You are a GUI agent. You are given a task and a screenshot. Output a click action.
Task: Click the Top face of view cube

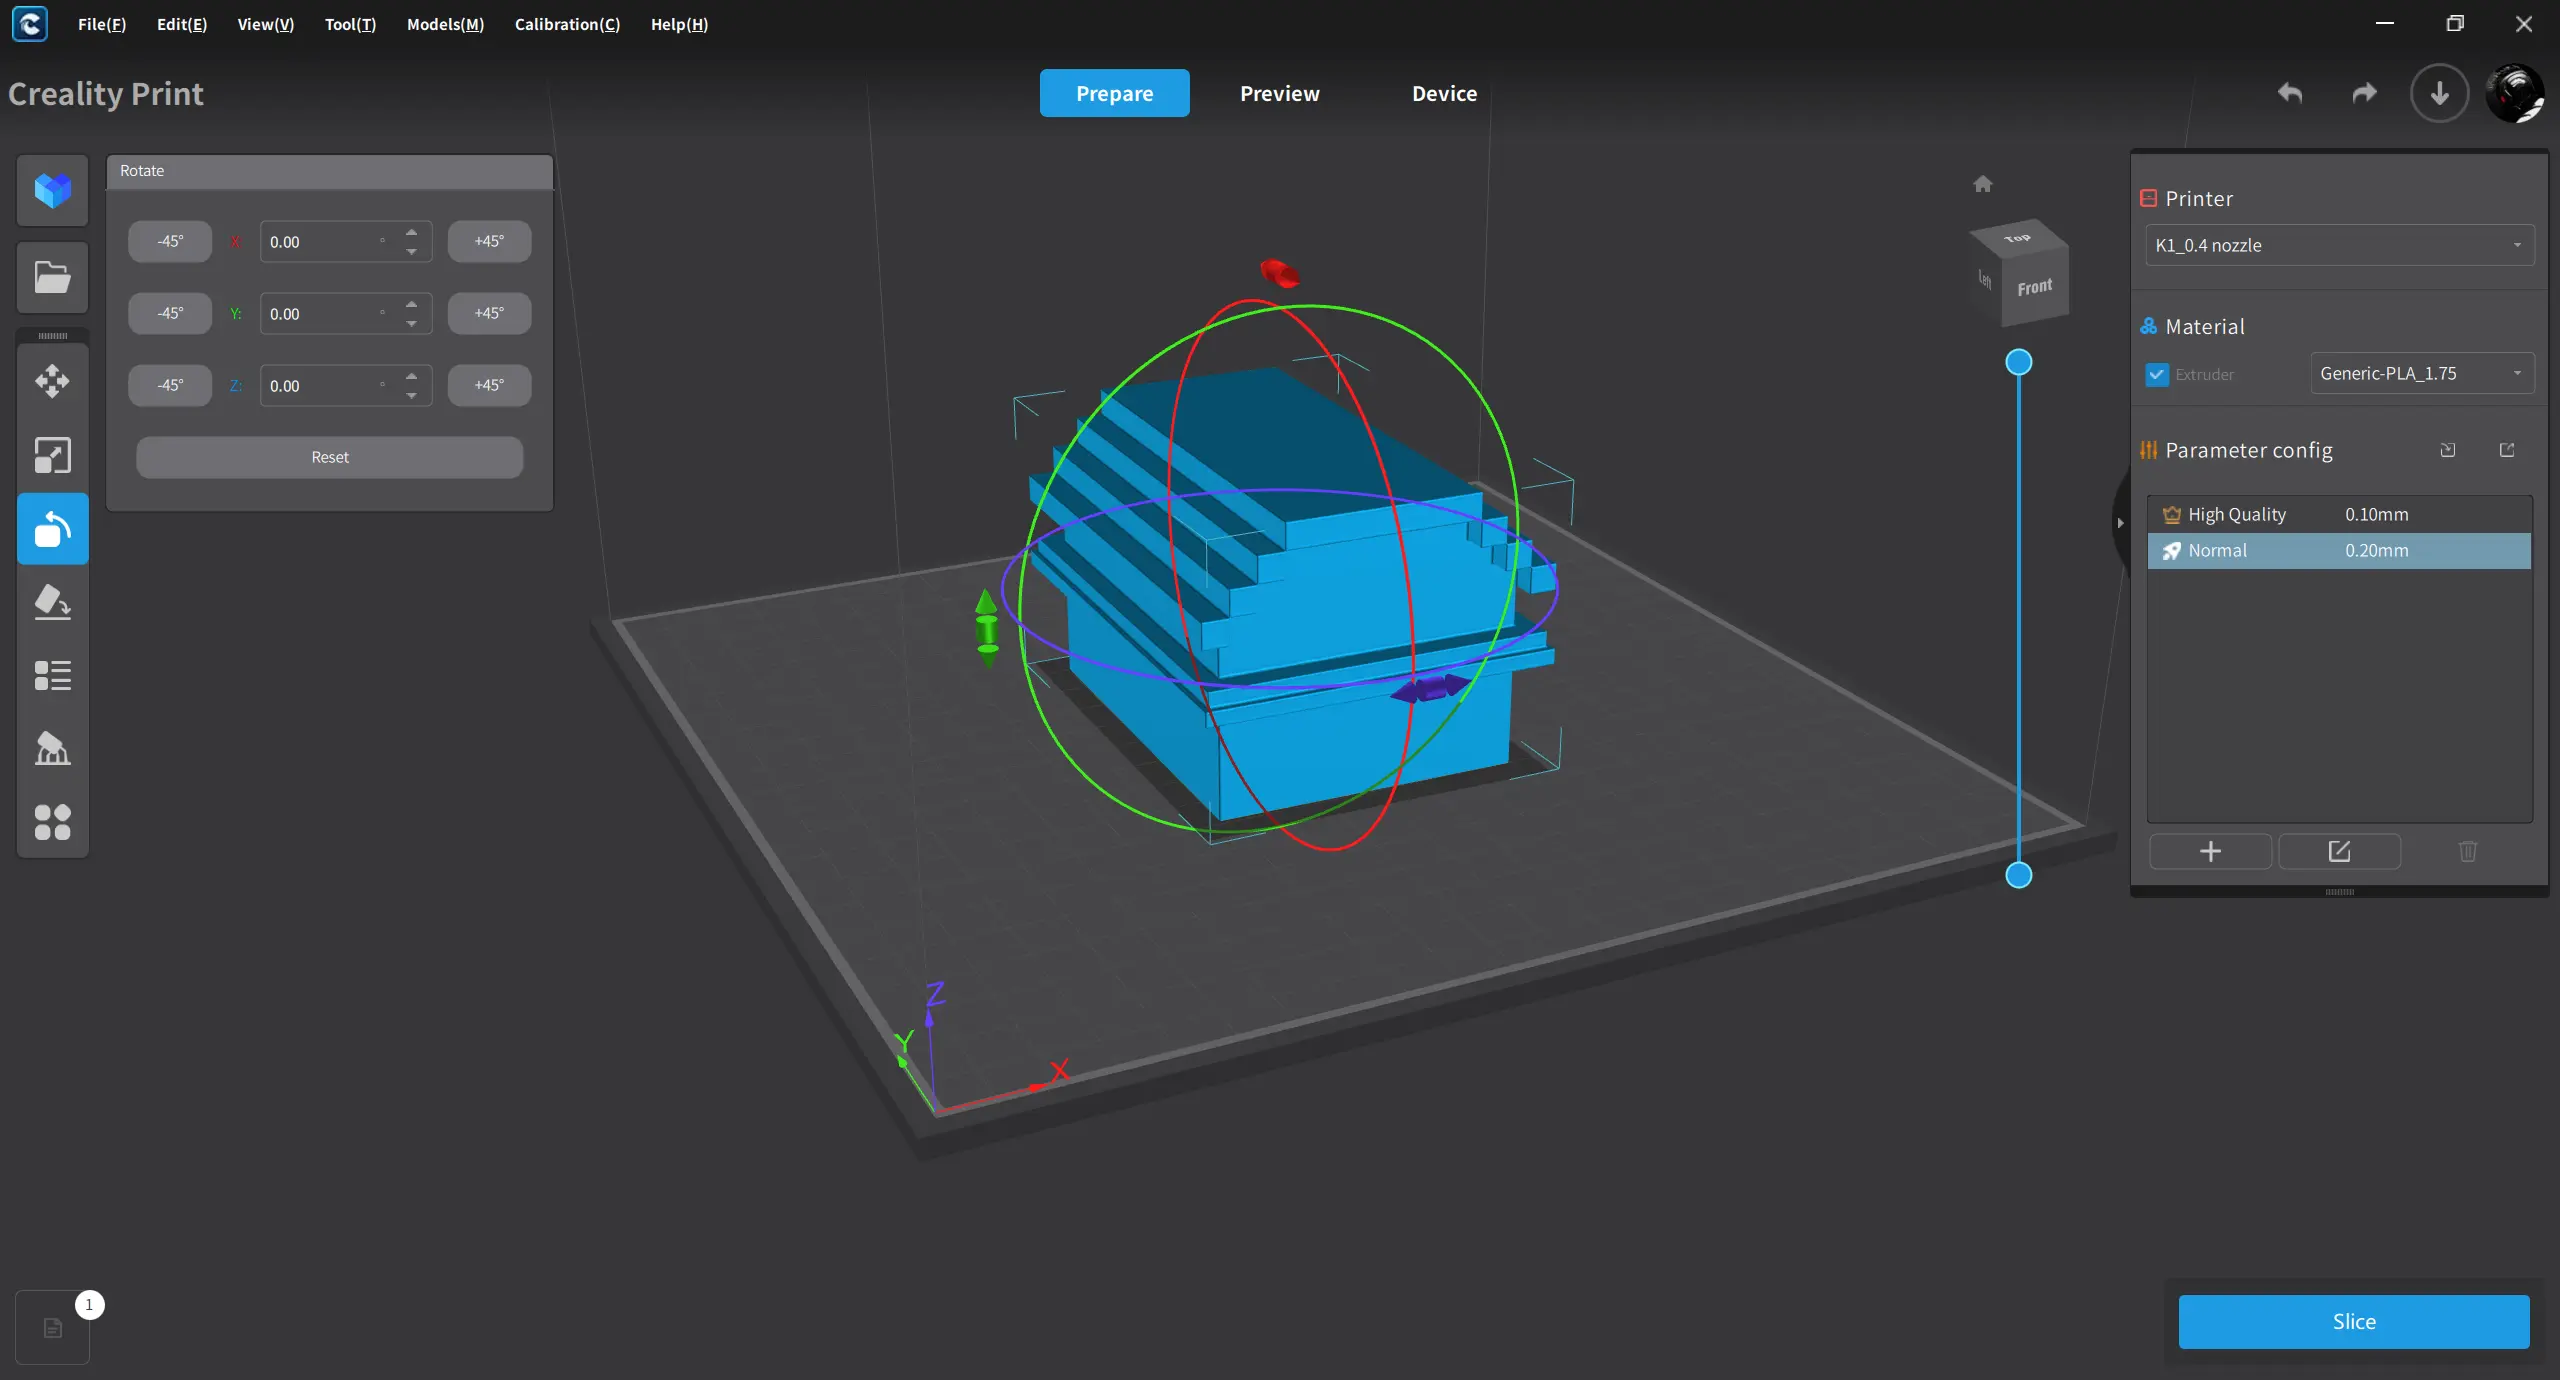click(x=2017, y=238)
